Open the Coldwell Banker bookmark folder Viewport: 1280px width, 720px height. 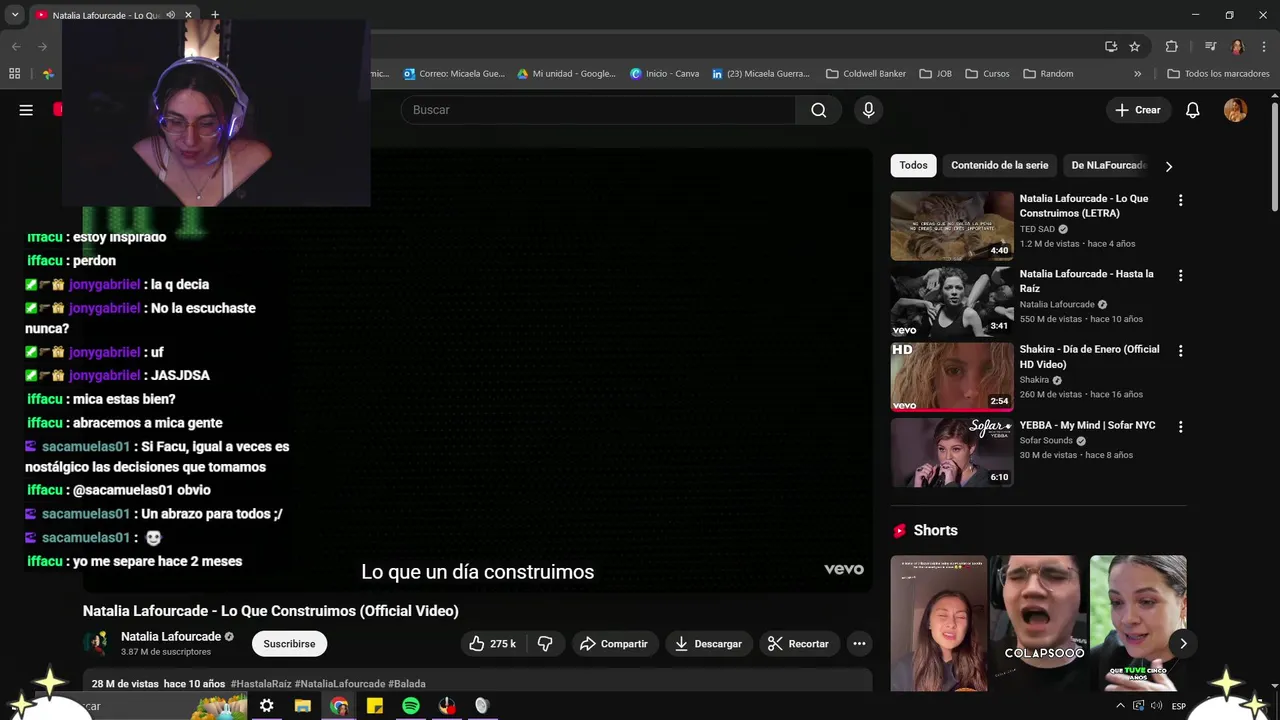pos(865,73)
